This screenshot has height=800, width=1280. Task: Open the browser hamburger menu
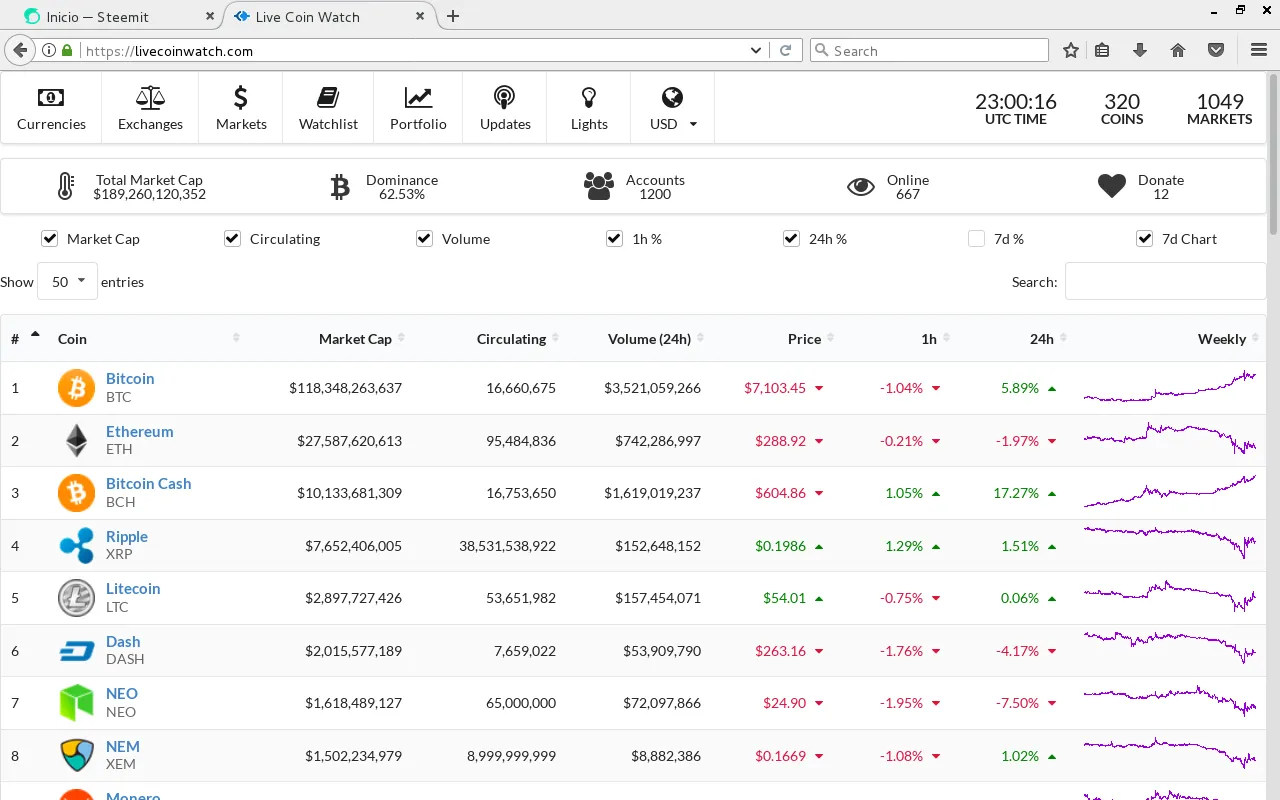(1259, 50)
